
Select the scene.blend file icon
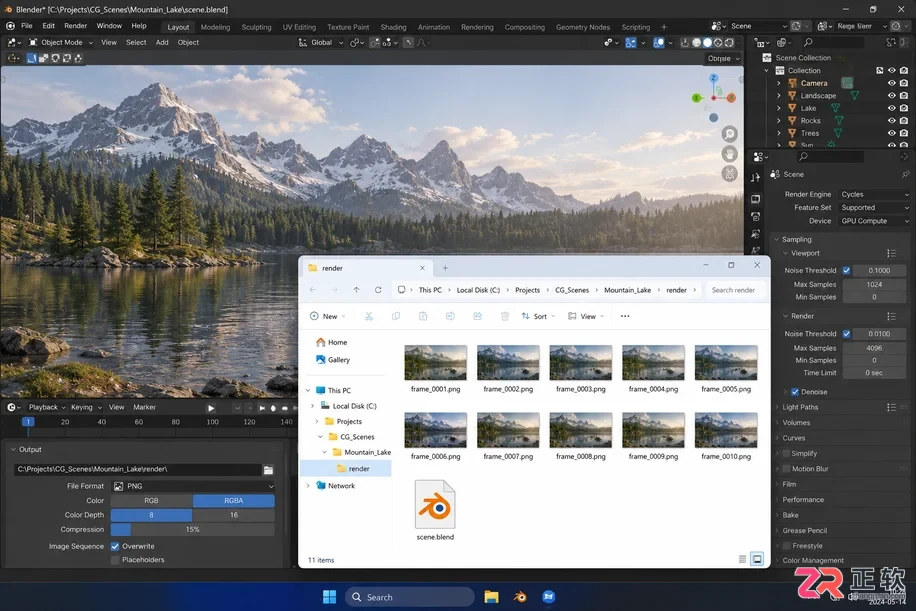(x=435, y=506)
